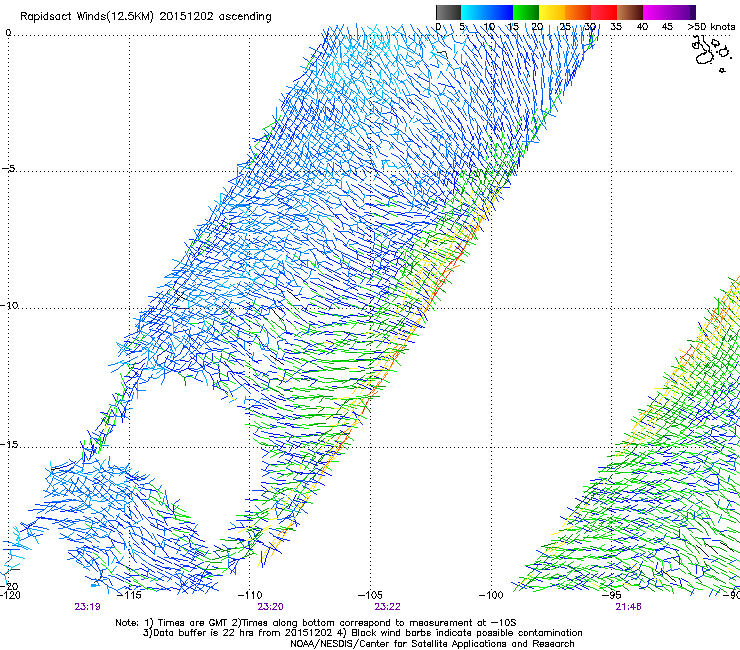Click the purple '23:20' pass time label
740x650 pixels.
coord(270,607)
